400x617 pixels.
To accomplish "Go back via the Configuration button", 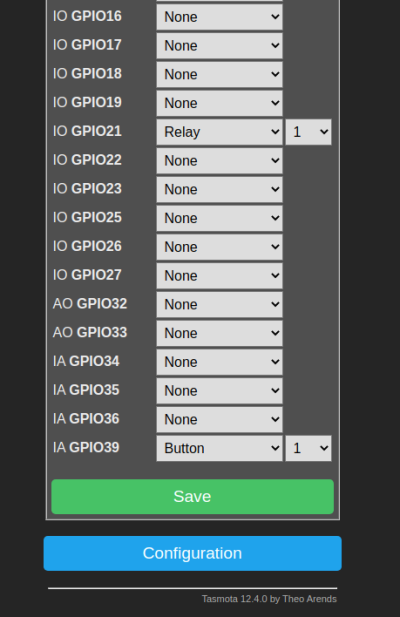I will (192, 553).
